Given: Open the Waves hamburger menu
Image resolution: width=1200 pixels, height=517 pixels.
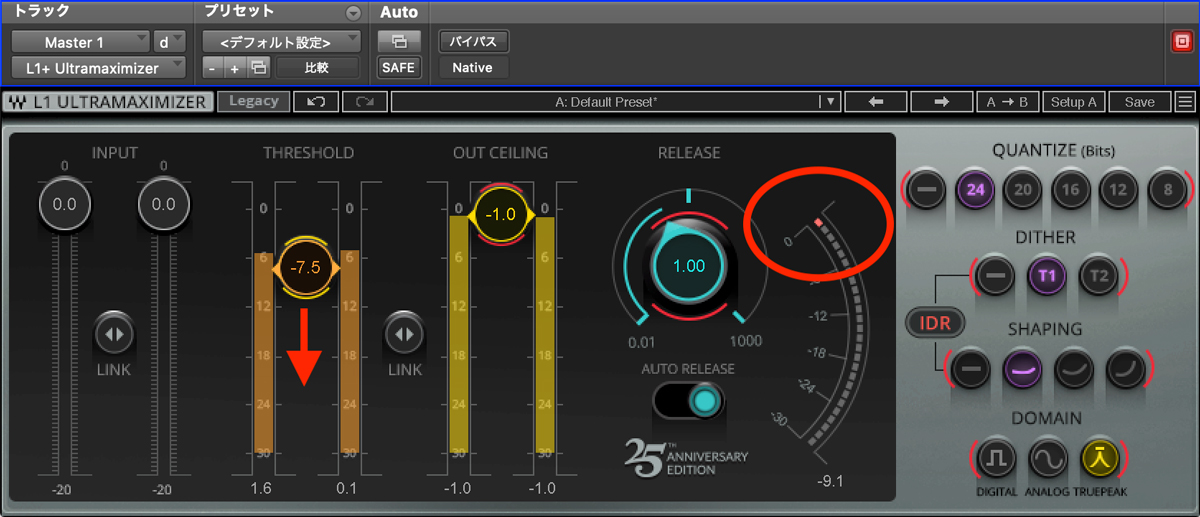Looking at the screenshot, I should point(1185,102).
